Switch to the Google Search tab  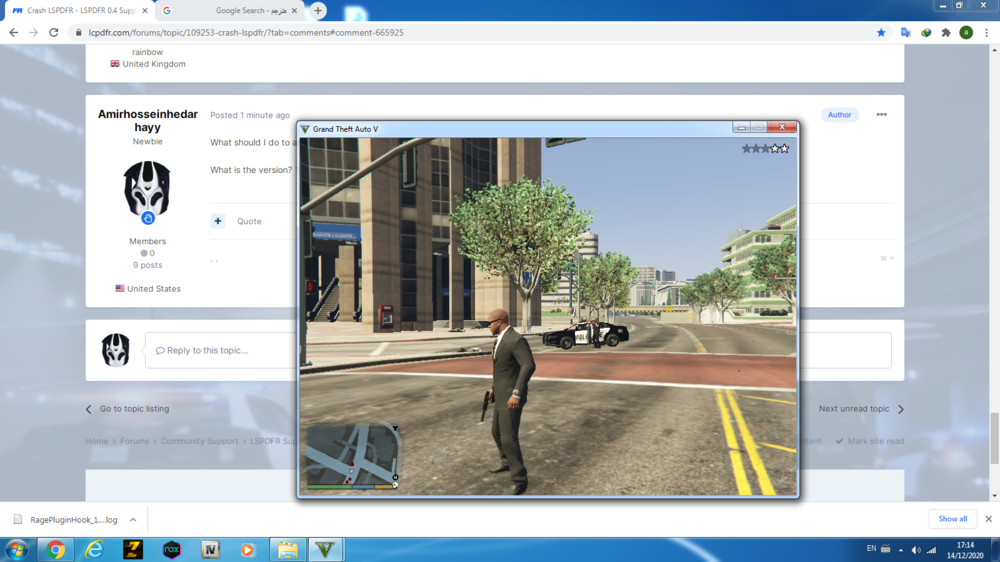click(x=230, y=10)
